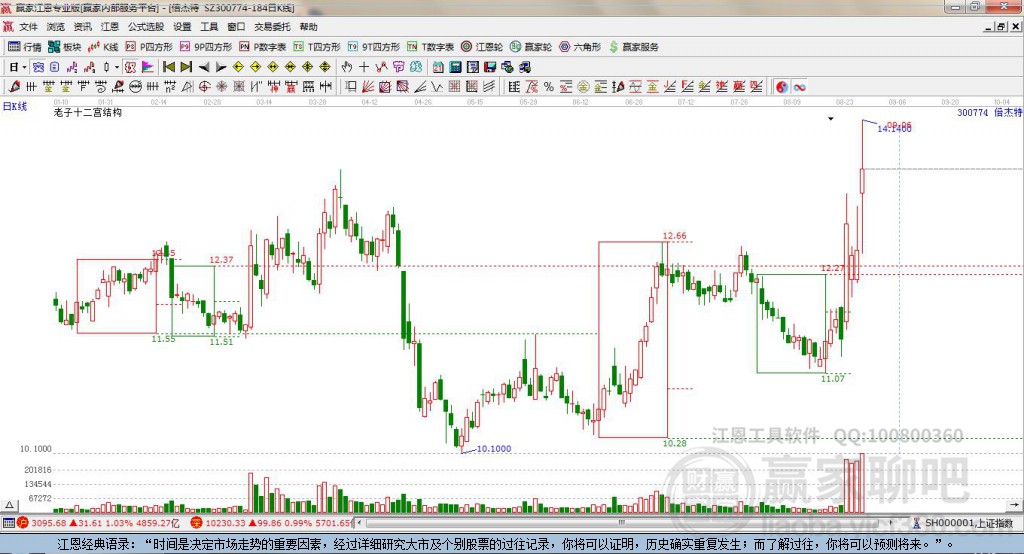The image size is (1024, 554).
Task: Click the 日K线 chart label
Action: (15, 106)
